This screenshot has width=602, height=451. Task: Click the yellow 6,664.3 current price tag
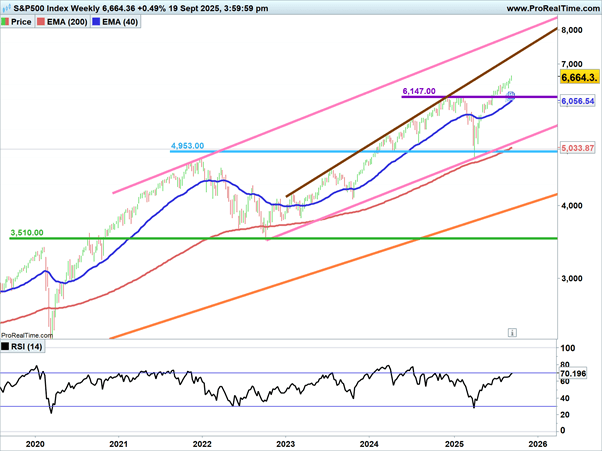click(579, 78)
